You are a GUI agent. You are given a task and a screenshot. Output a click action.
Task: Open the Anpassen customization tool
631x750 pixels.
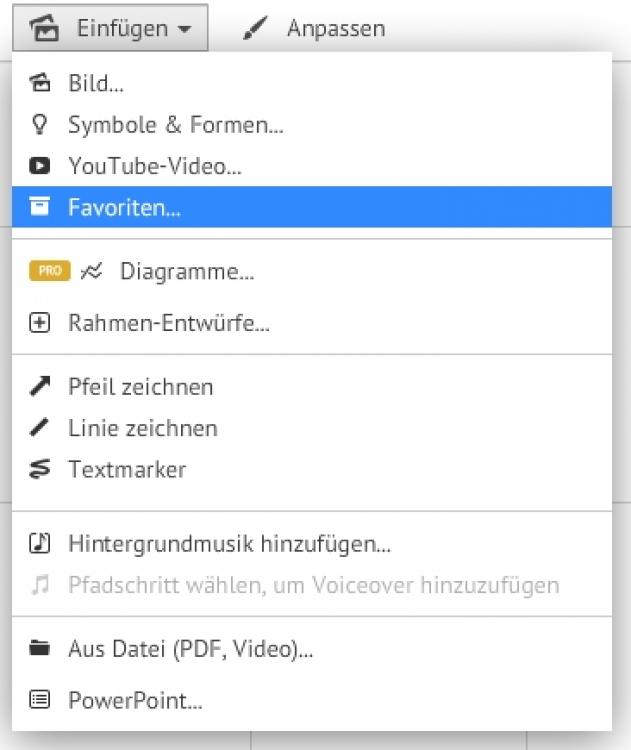[335, 29]
